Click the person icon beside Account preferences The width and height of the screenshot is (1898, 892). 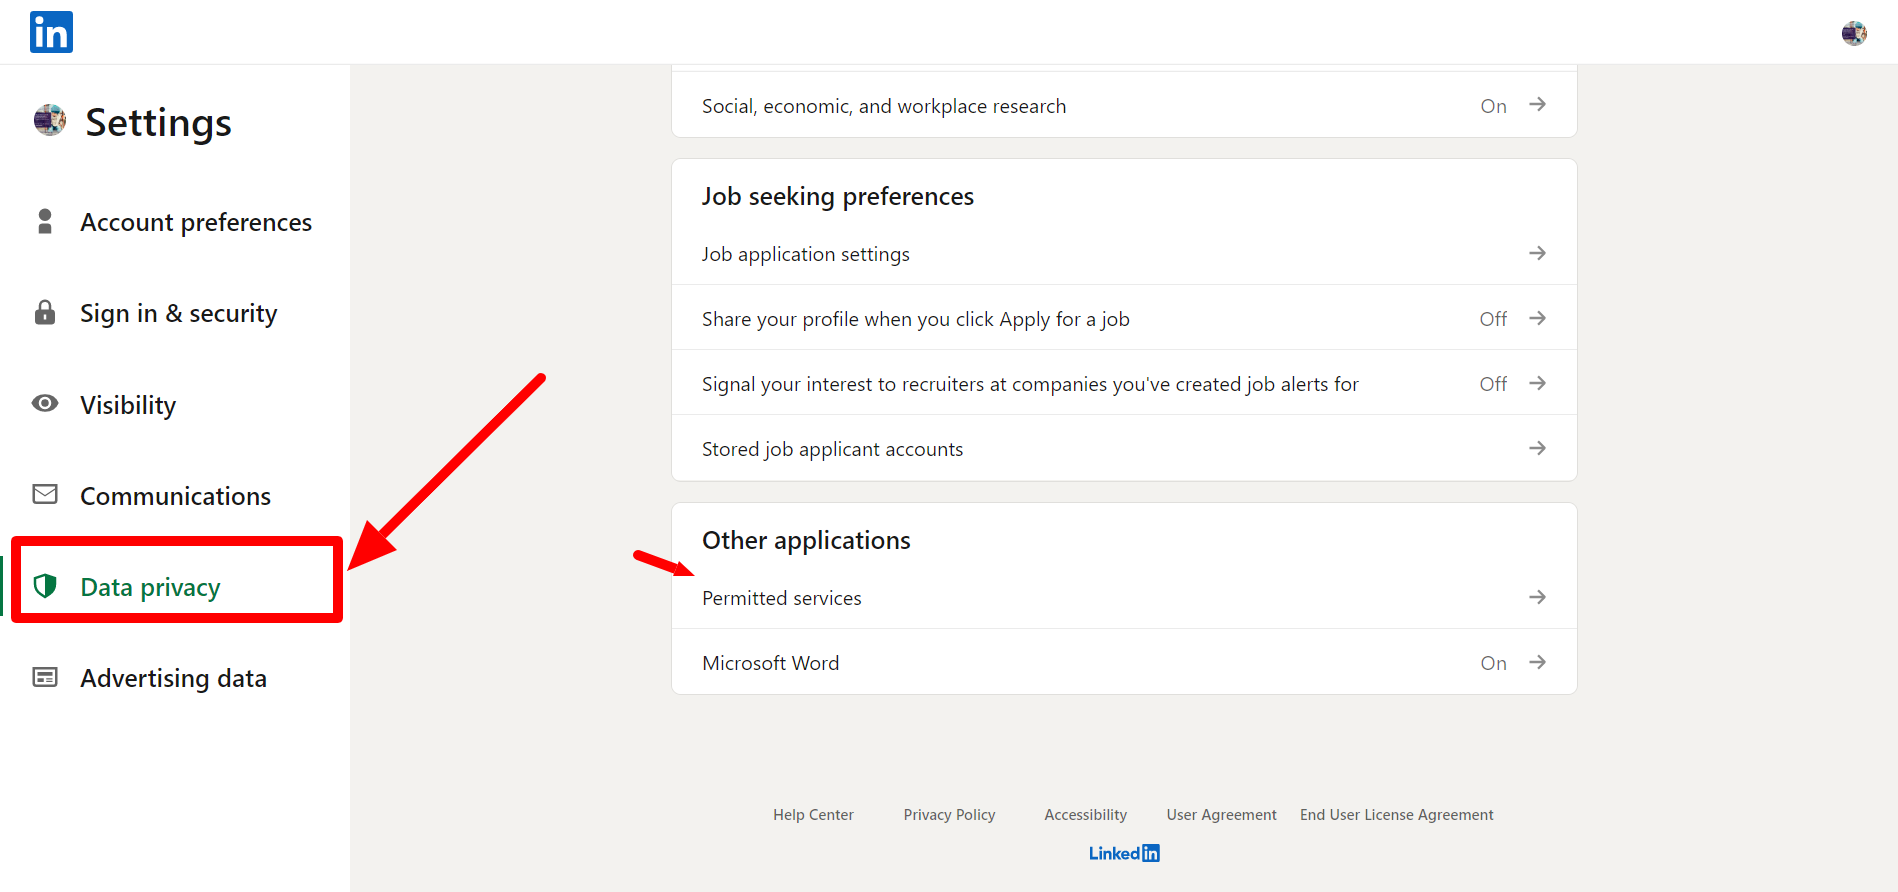45,221
